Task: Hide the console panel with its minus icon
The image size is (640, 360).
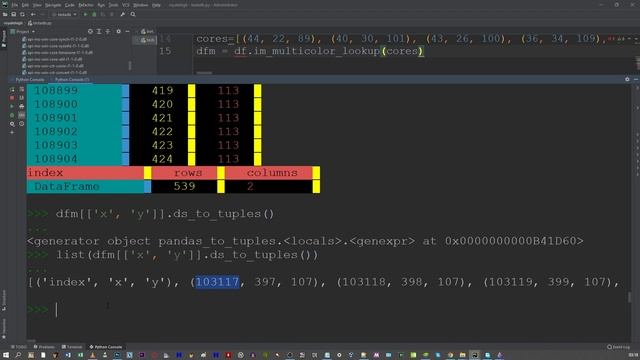Action: [x=636, y=79]
